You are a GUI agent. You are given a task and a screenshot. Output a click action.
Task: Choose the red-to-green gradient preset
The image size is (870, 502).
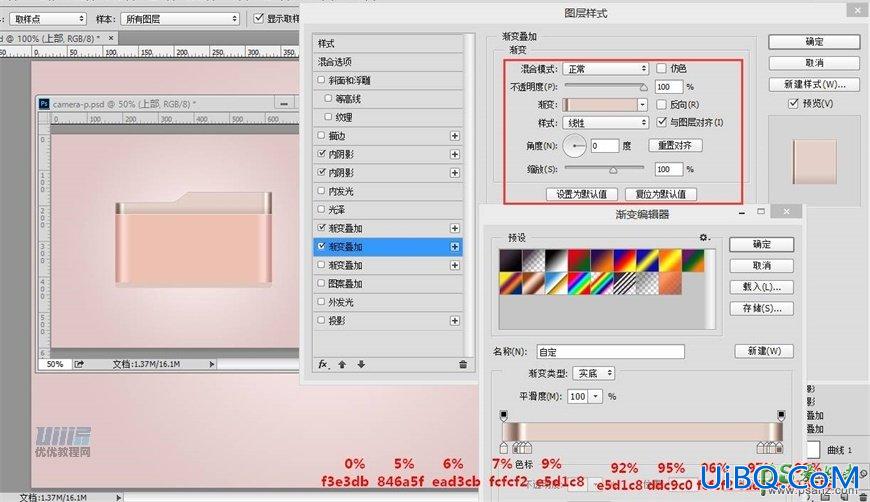click(579, 261)
